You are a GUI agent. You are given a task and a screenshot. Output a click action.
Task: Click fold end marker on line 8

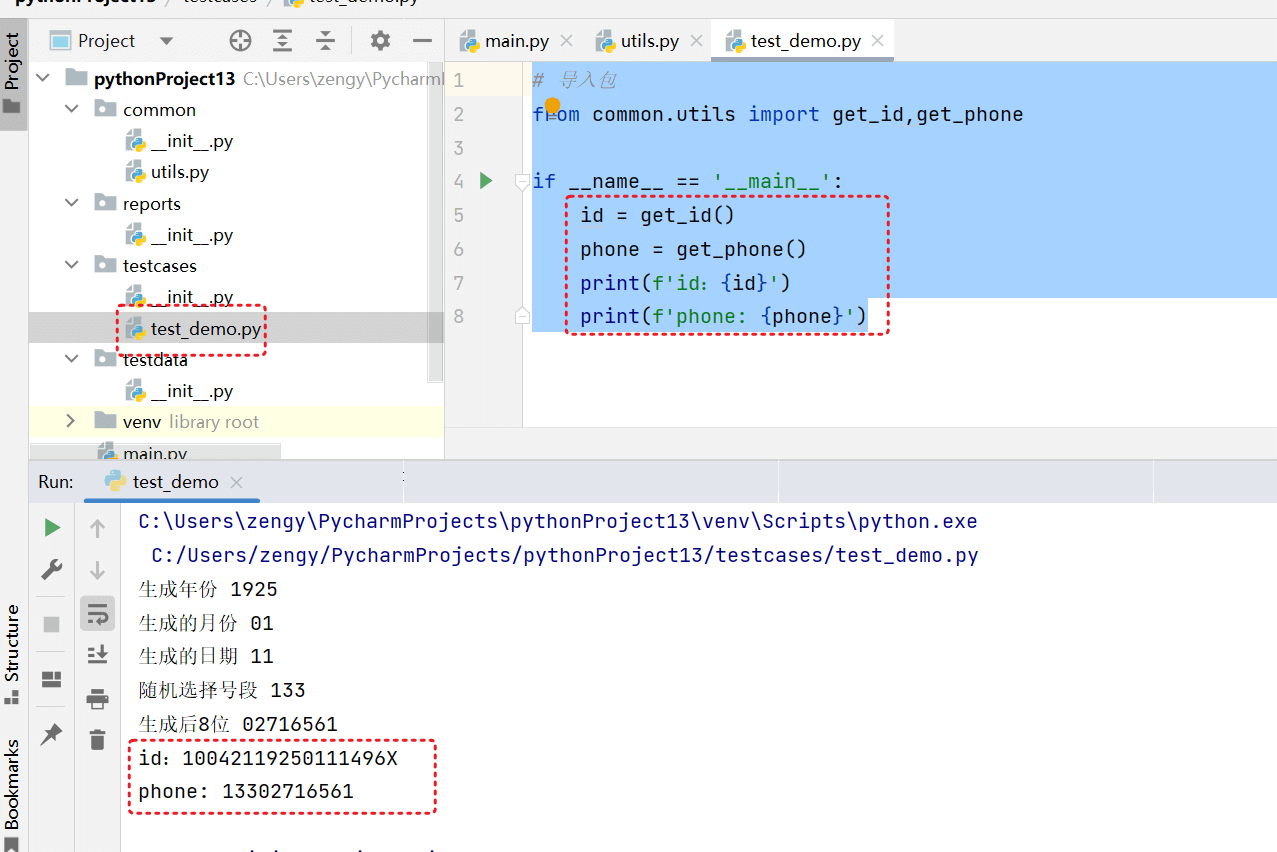point(521,316)
